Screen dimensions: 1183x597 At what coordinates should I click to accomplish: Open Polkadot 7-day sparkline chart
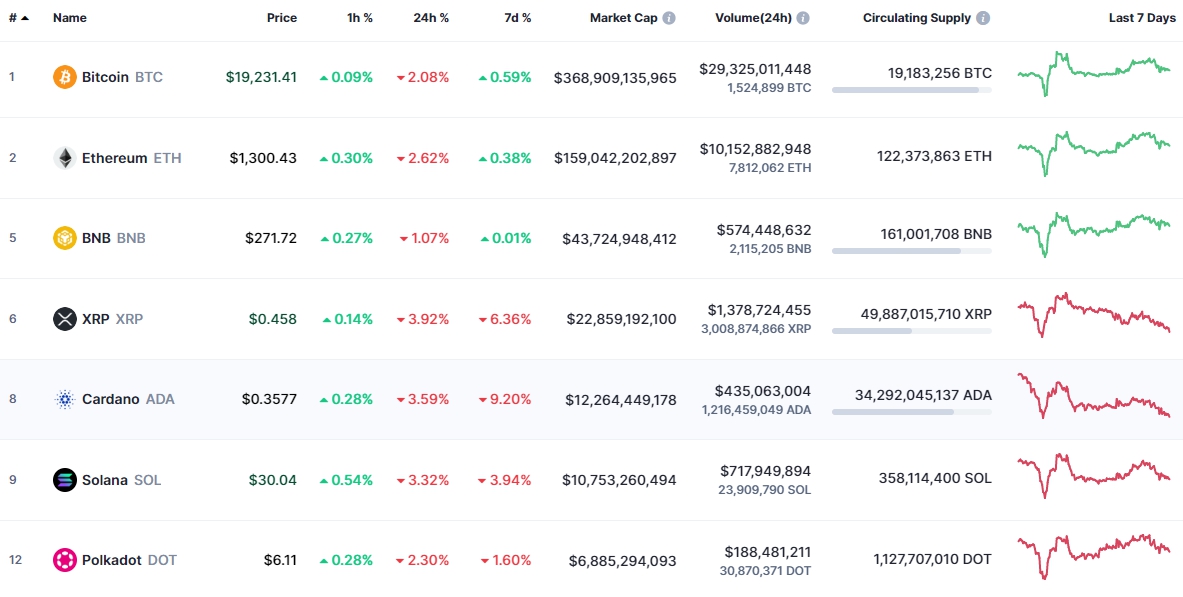tap(1094, 556)
